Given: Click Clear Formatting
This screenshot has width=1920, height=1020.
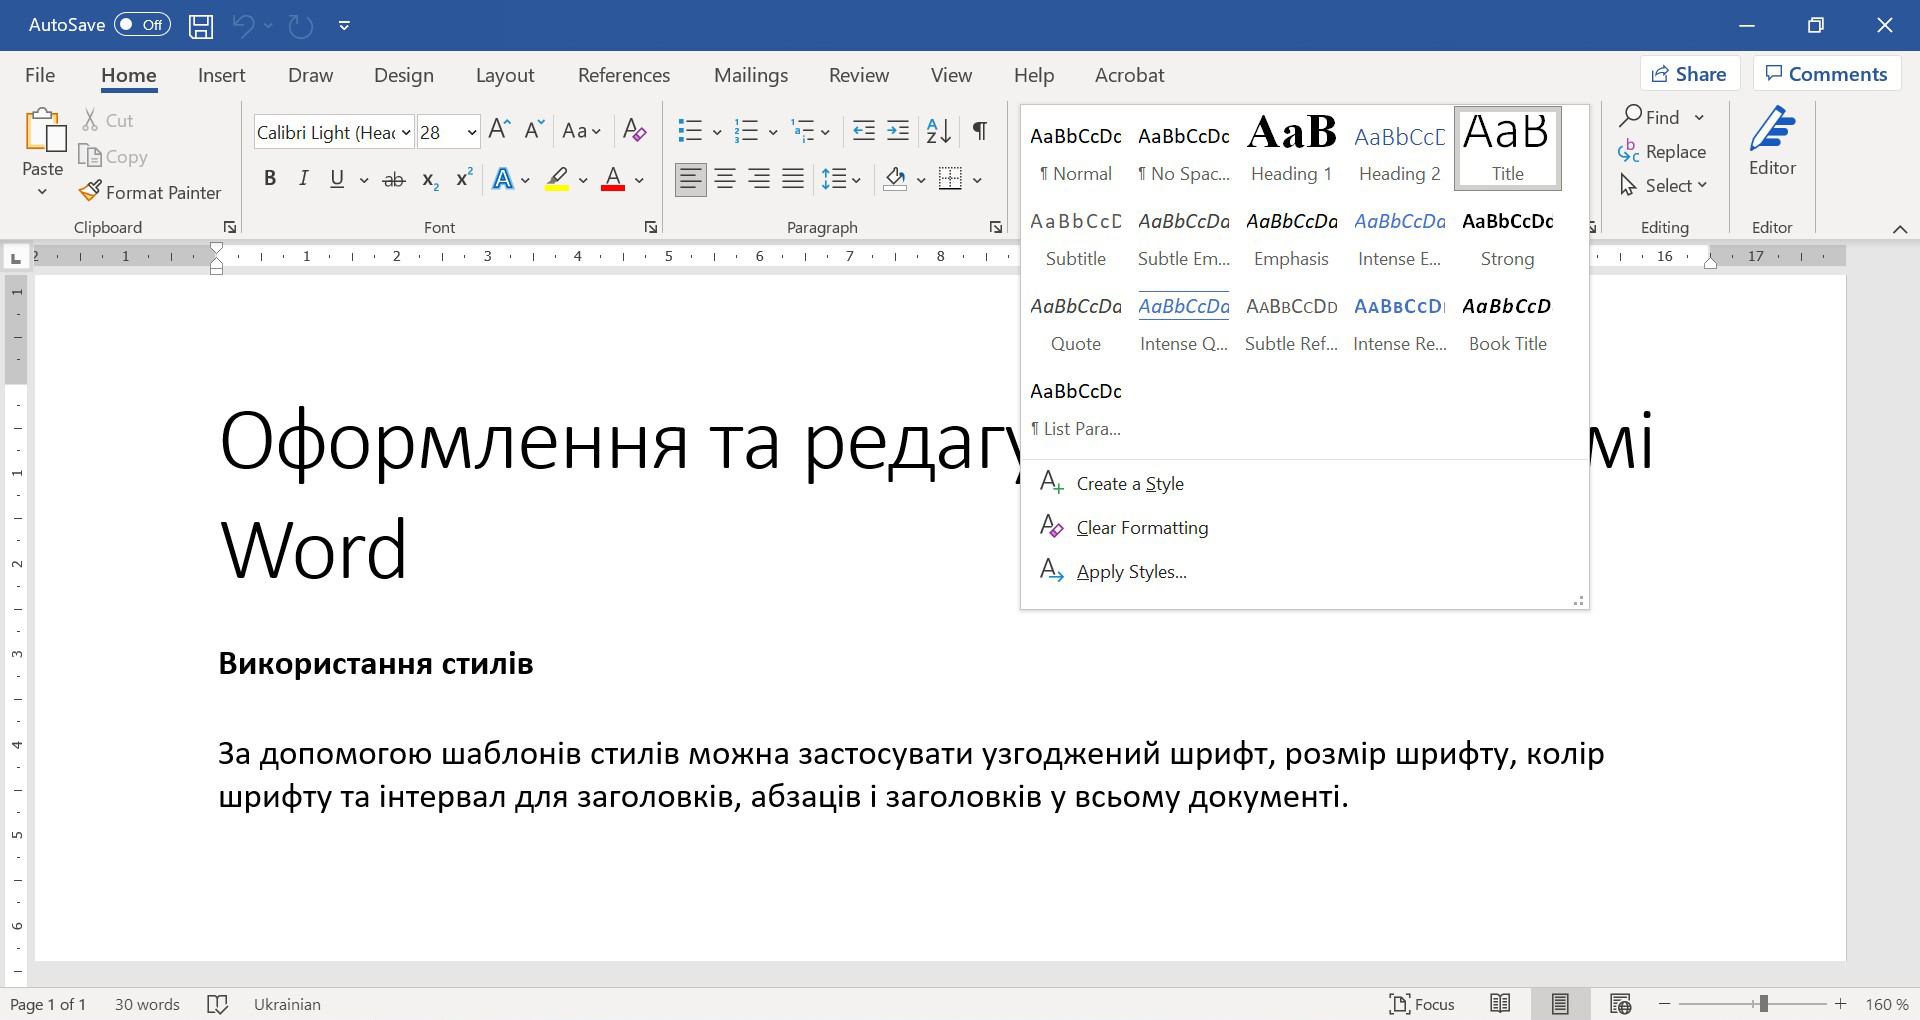Looking at the screenshot, I should [1141, 527].
